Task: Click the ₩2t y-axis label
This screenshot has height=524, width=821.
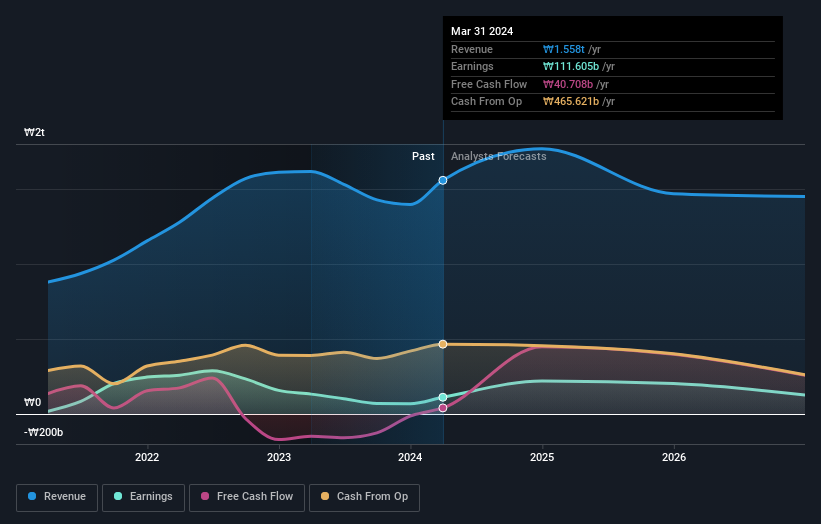Action: coord(35,132)
